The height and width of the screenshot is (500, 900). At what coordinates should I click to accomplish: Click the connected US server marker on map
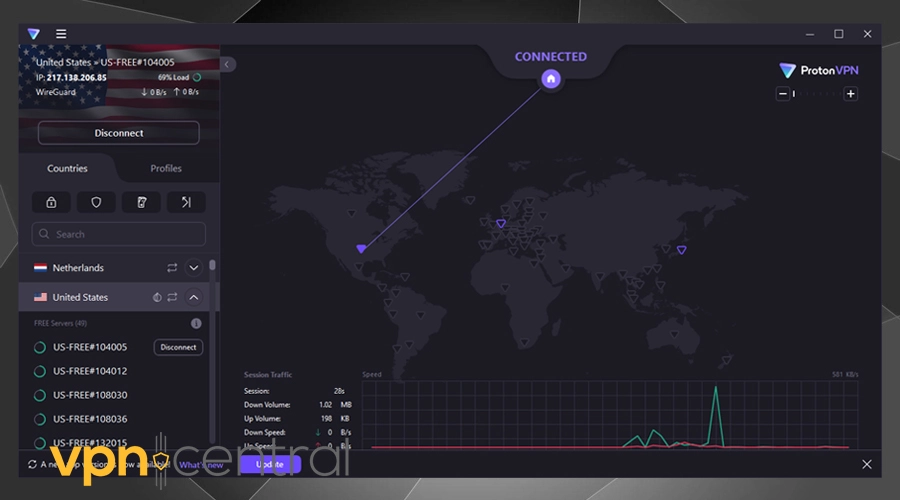click(x=361, y=249)
